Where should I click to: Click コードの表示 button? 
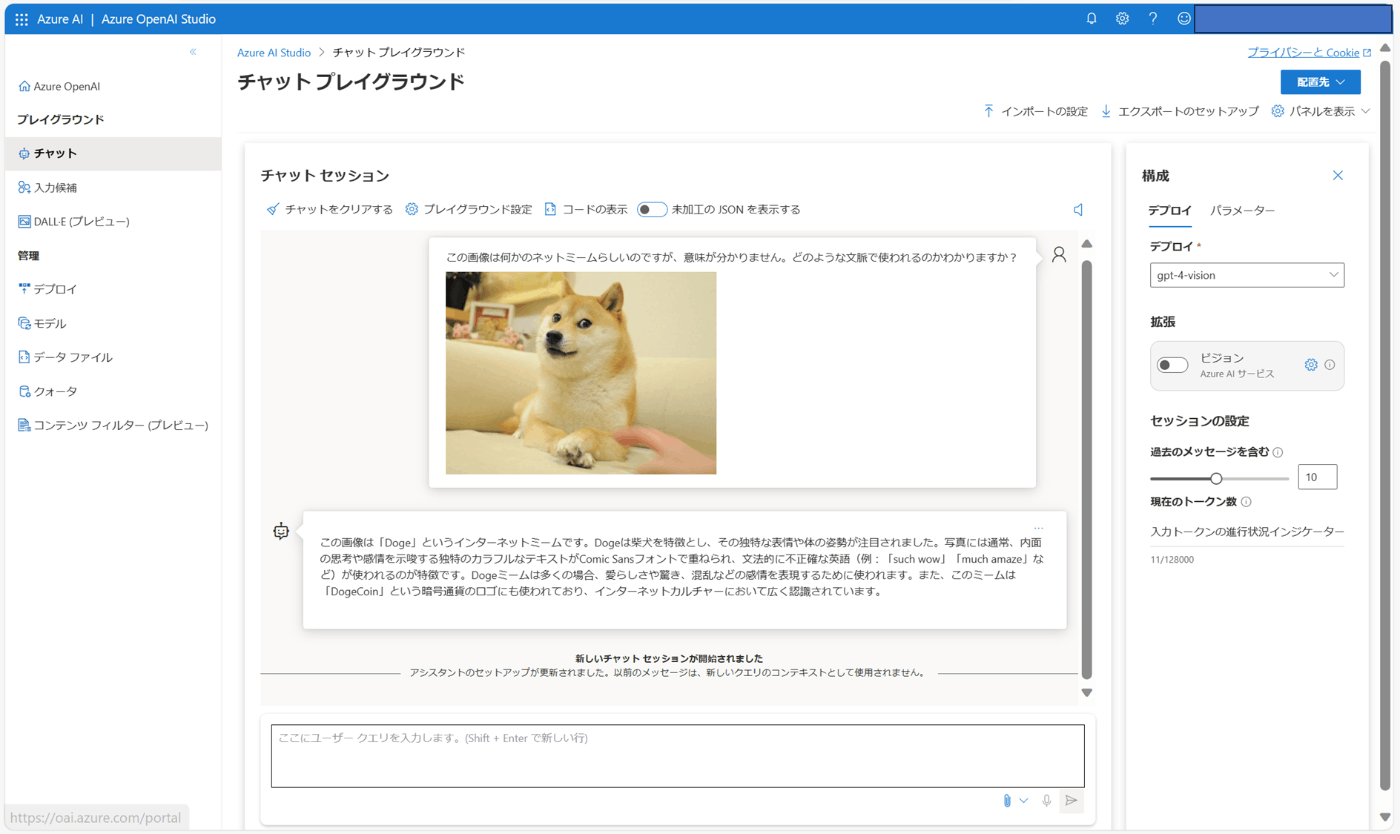[x=585, y=210]
